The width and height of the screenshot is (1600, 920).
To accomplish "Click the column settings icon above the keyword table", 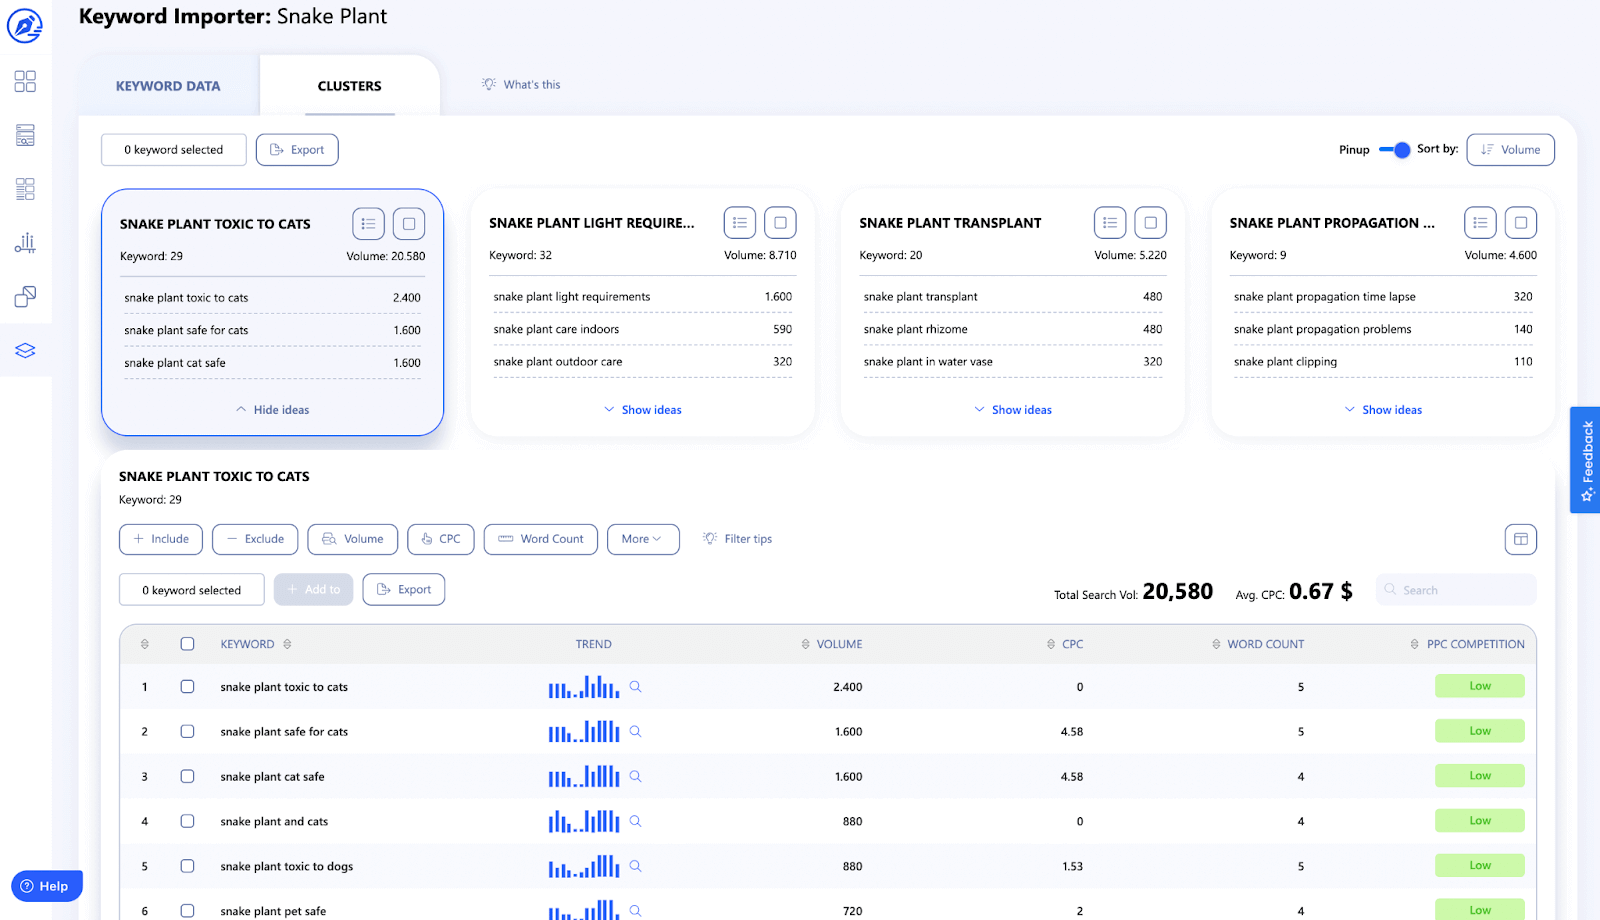I will coord(1520,539).
